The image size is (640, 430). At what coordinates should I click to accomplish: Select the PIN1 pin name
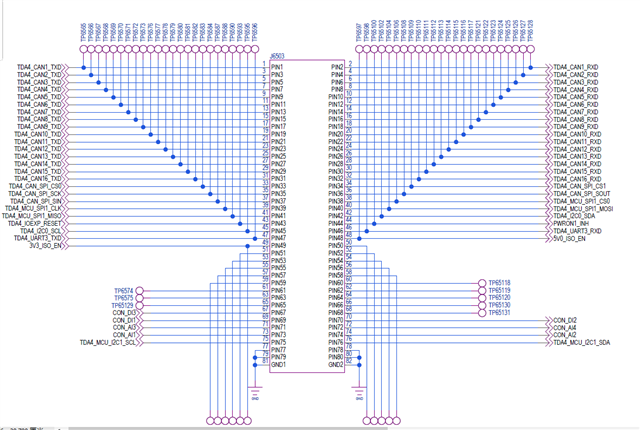pyautogui.click(x=277, y=67)
